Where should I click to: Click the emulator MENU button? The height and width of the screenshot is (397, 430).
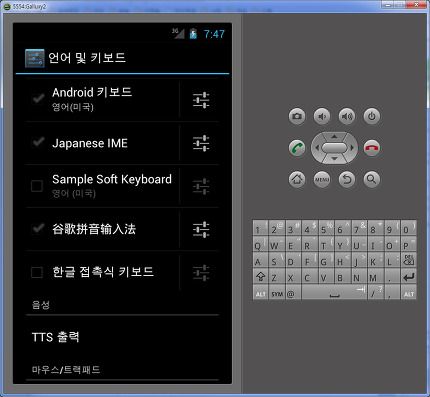[x=322, y=179]
